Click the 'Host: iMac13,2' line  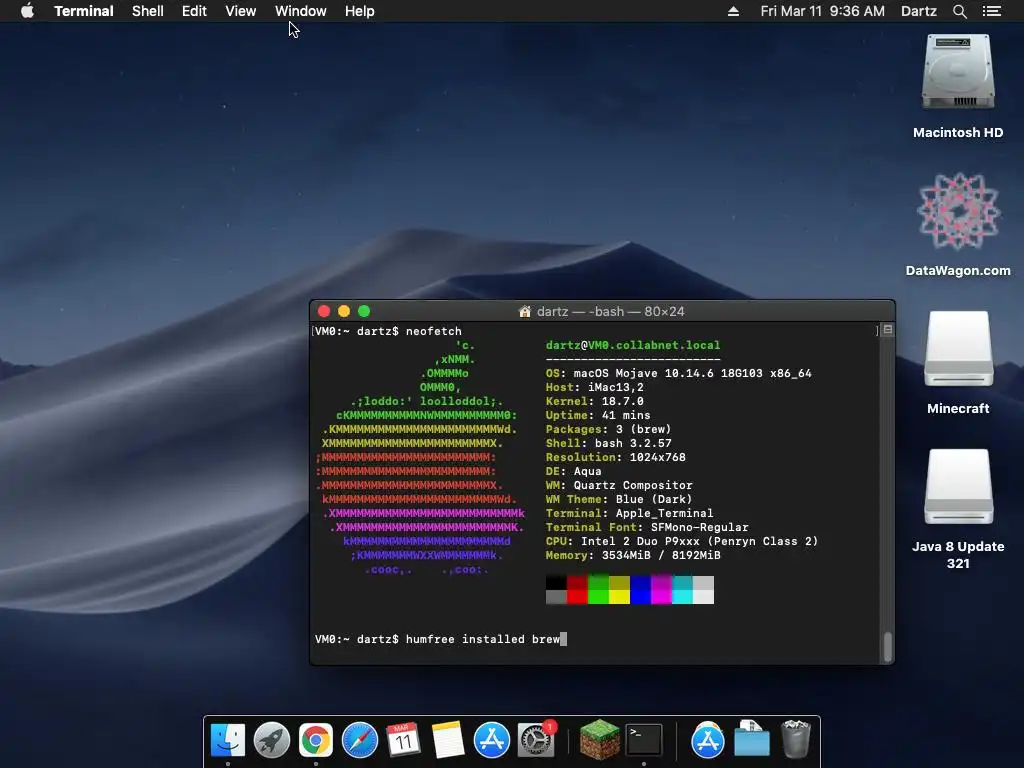594,387
